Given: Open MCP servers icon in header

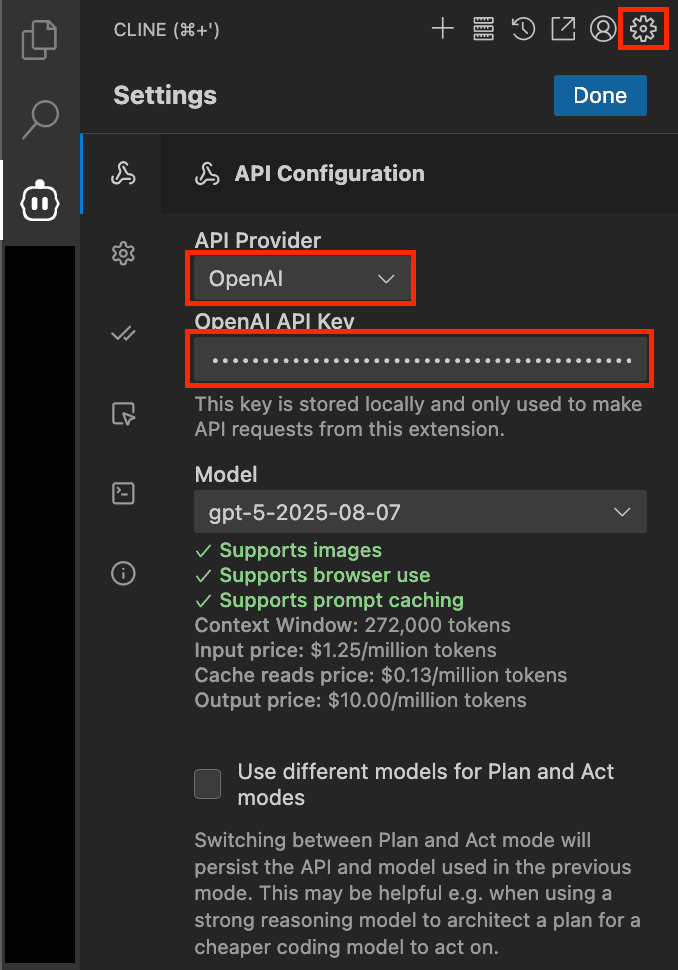Looking at the screenshot, I should click(x=483, y=28).
